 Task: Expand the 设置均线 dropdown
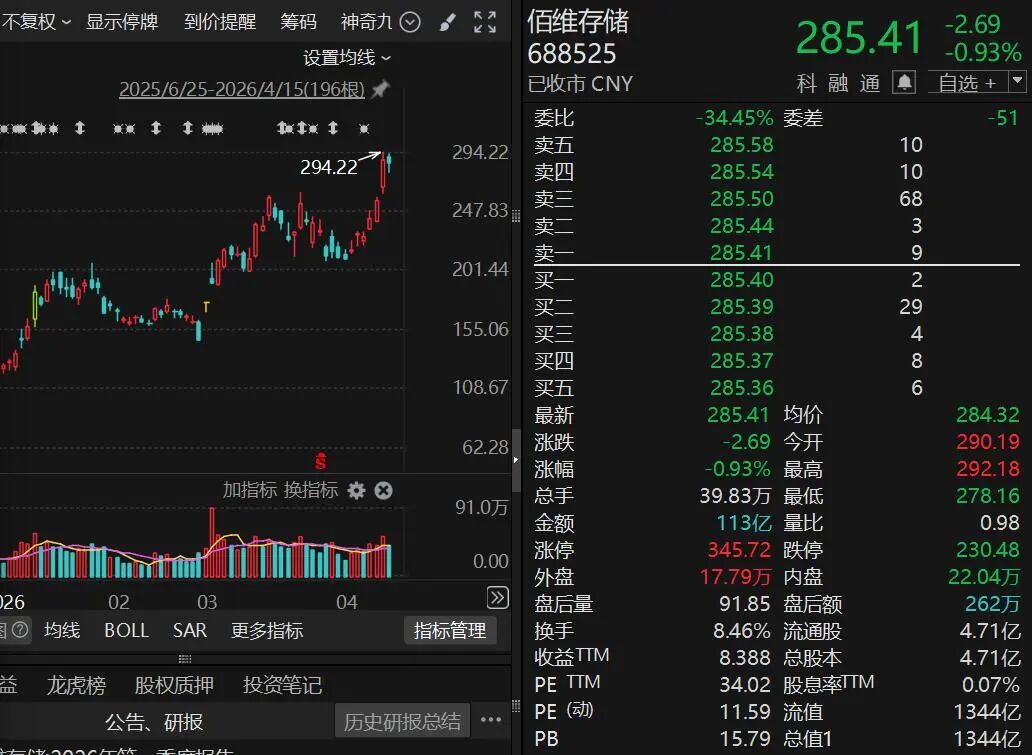[x=347, y=58]
